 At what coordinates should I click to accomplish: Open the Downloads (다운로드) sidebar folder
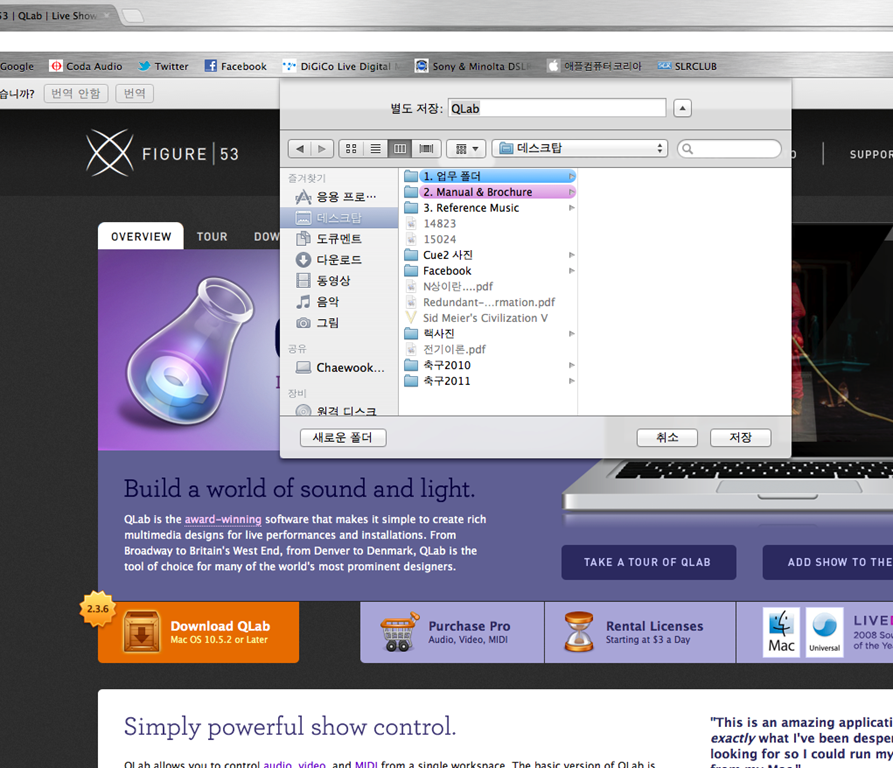tap(339, 260)
